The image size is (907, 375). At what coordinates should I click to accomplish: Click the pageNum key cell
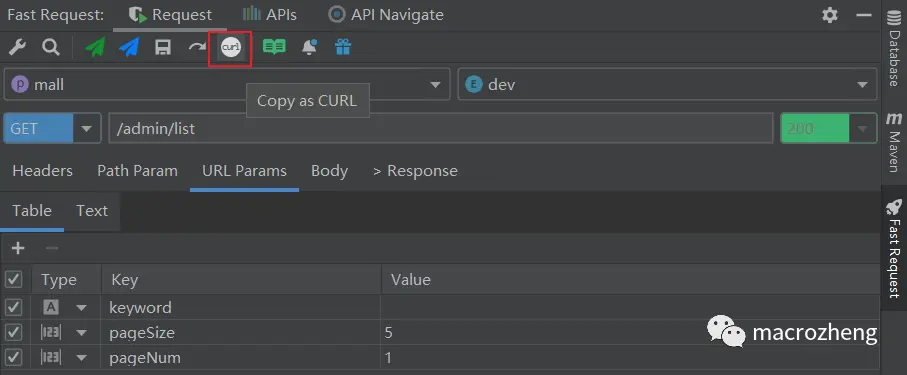pyautogui.click(x=241, y=358)
